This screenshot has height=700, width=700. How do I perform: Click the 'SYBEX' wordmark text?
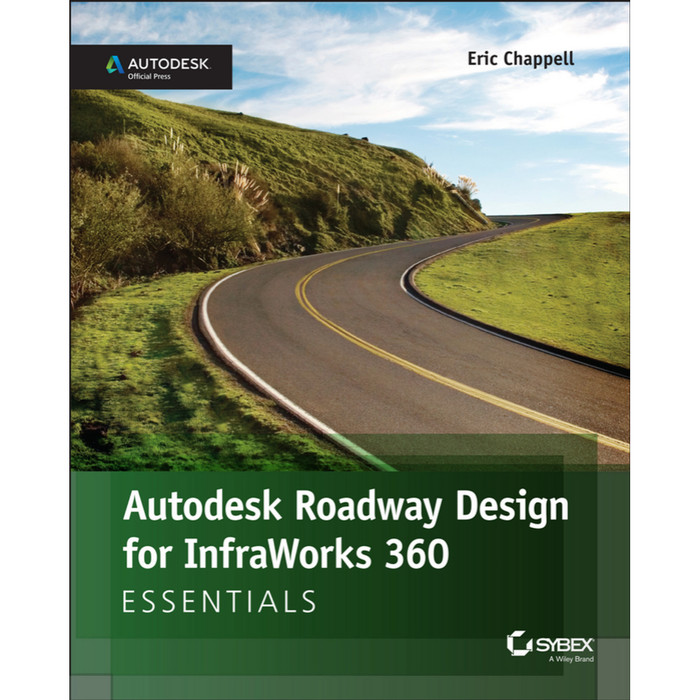click(564, 645)
